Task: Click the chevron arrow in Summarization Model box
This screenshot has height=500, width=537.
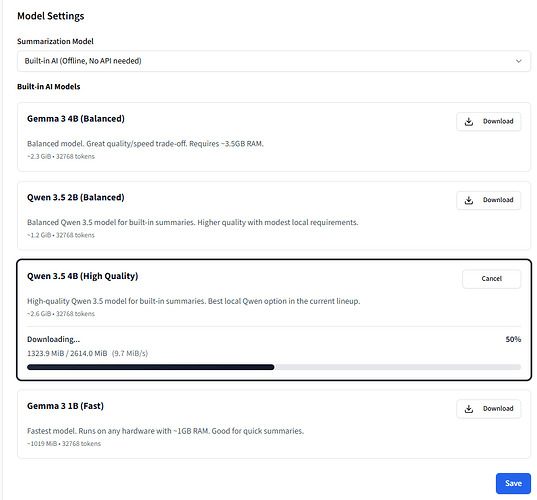Action: click(519, 61)
